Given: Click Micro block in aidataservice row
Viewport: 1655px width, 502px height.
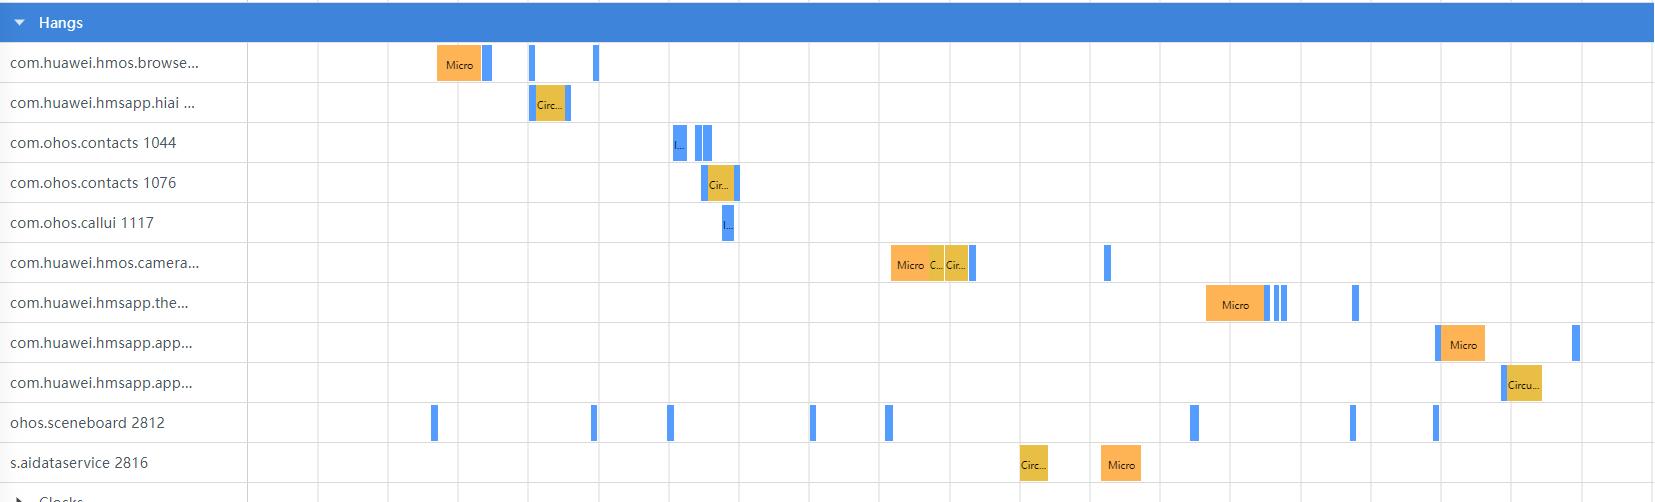Looking at the screenshot, I should (x=1121, y=463).
